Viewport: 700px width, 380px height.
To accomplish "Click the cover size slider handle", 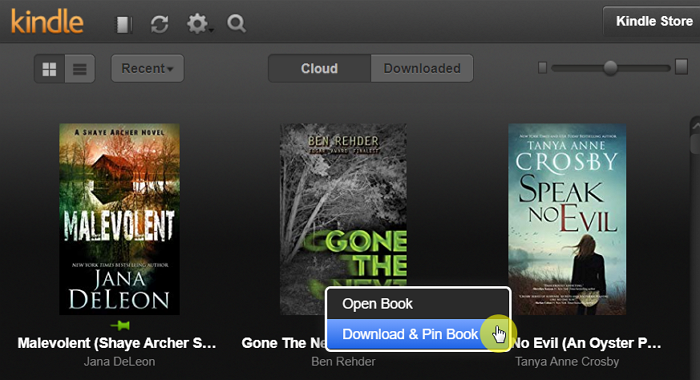I will pyautogui.click(x=610, y=68).
